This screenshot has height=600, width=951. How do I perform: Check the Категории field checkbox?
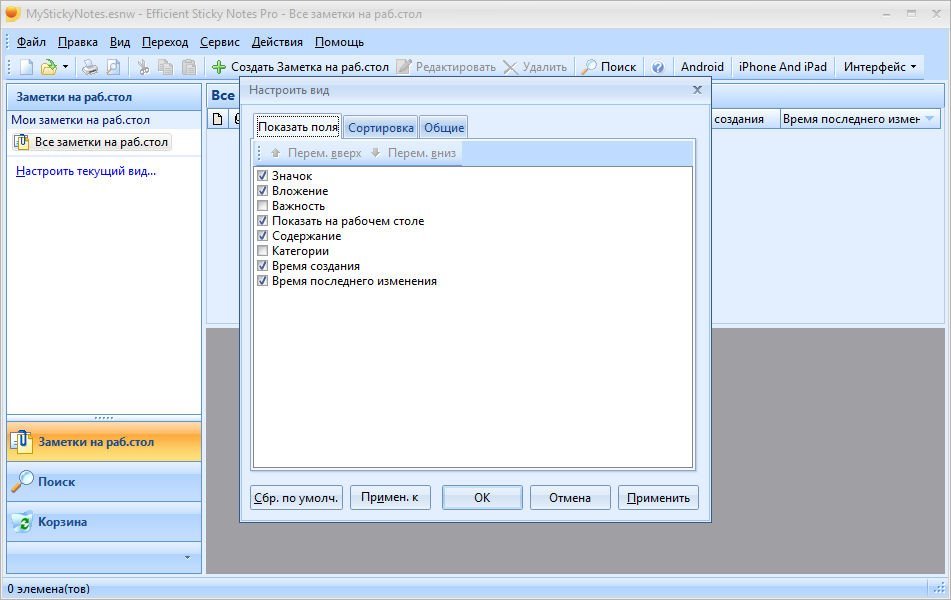click(x=263, y=251)
